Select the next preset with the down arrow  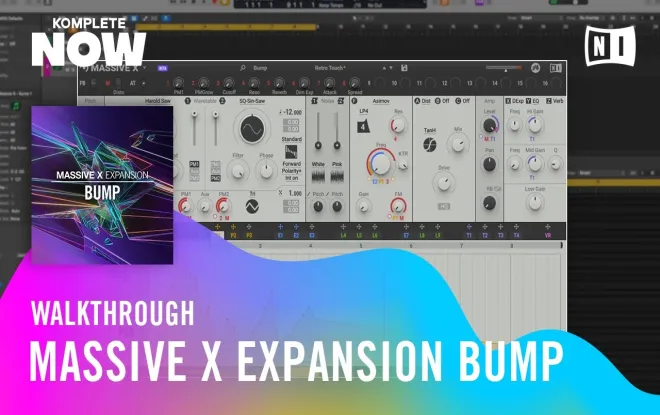coord(391,68)
